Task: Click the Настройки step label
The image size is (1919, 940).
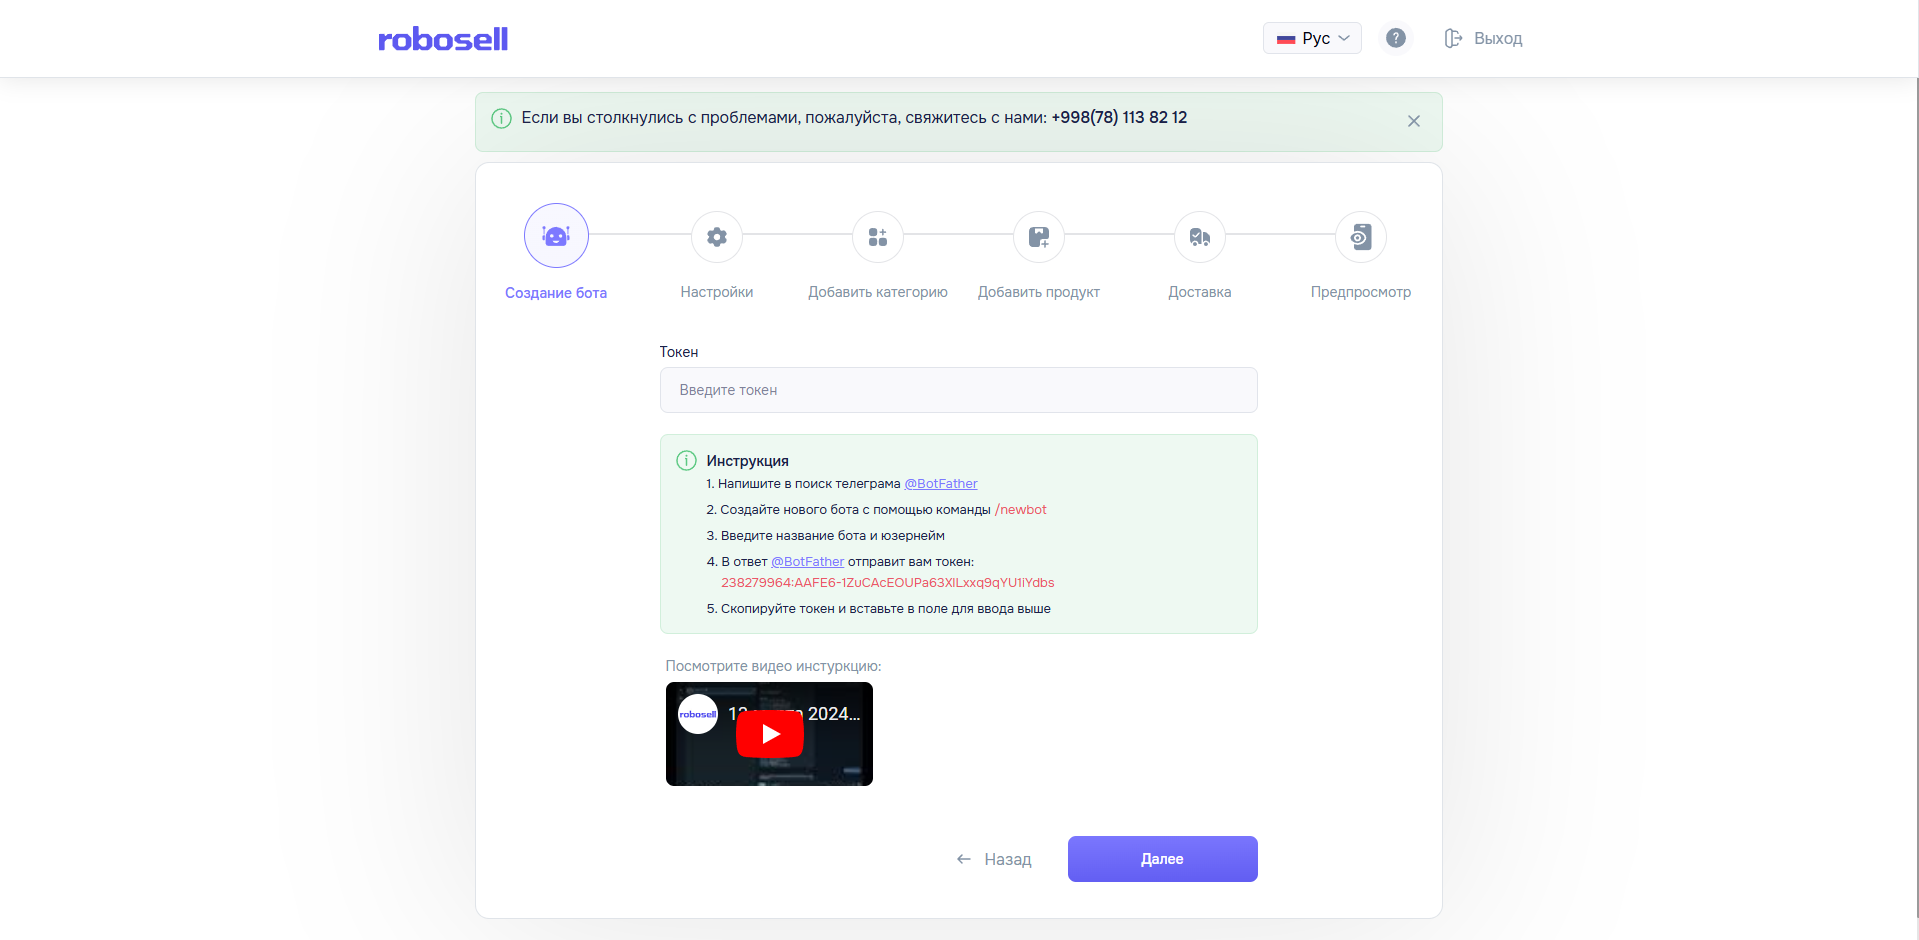Action: tap(717, 292)
